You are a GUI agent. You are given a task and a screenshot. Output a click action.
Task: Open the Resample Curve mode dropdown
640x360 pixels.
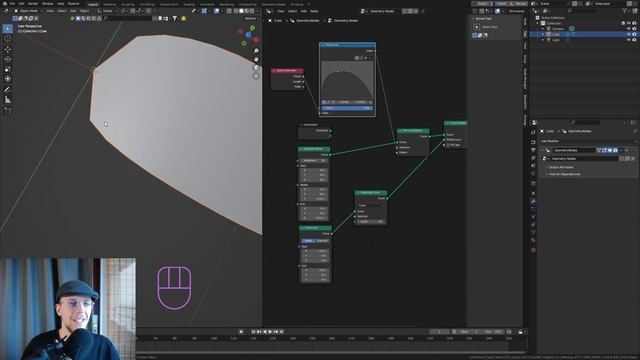tap(371, 205)
